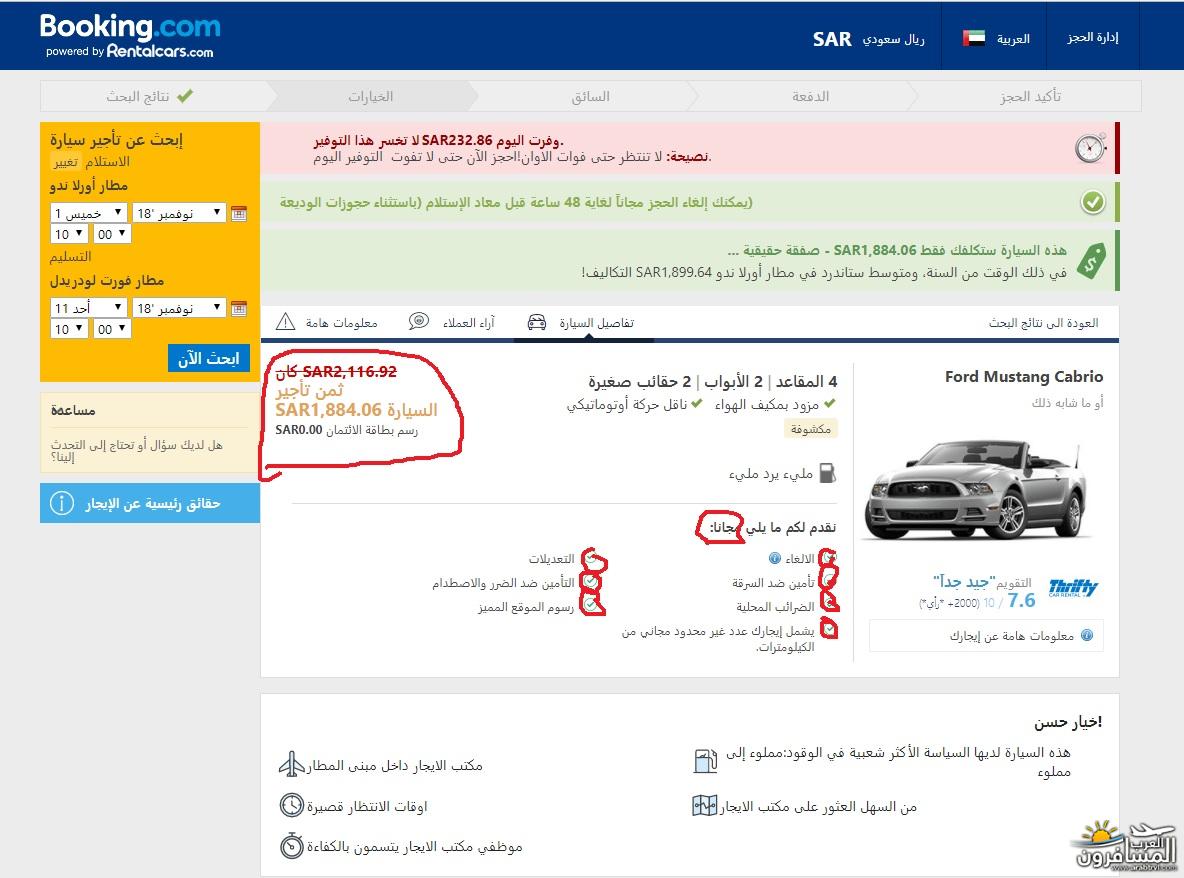The image size is (1184, 878).
Task: Open حقائق رئيسية عن الإيجار button
Action: [150, 503]
